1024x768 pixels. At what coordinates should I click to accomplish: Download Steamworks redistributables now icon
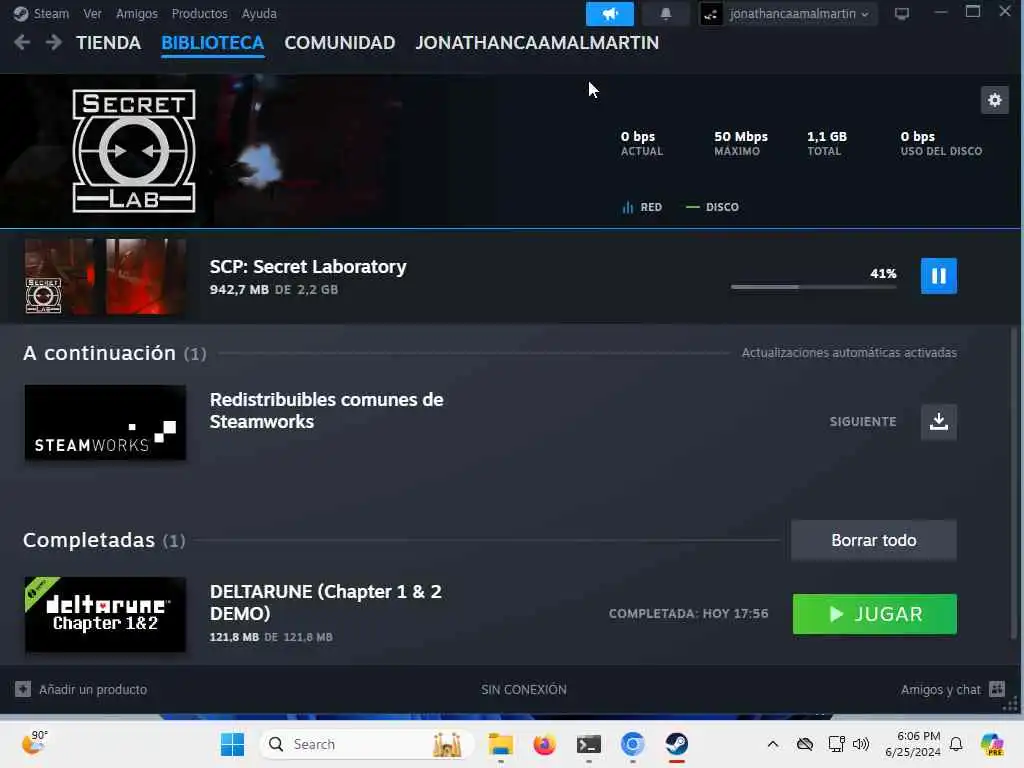click(x=938, y=422)
